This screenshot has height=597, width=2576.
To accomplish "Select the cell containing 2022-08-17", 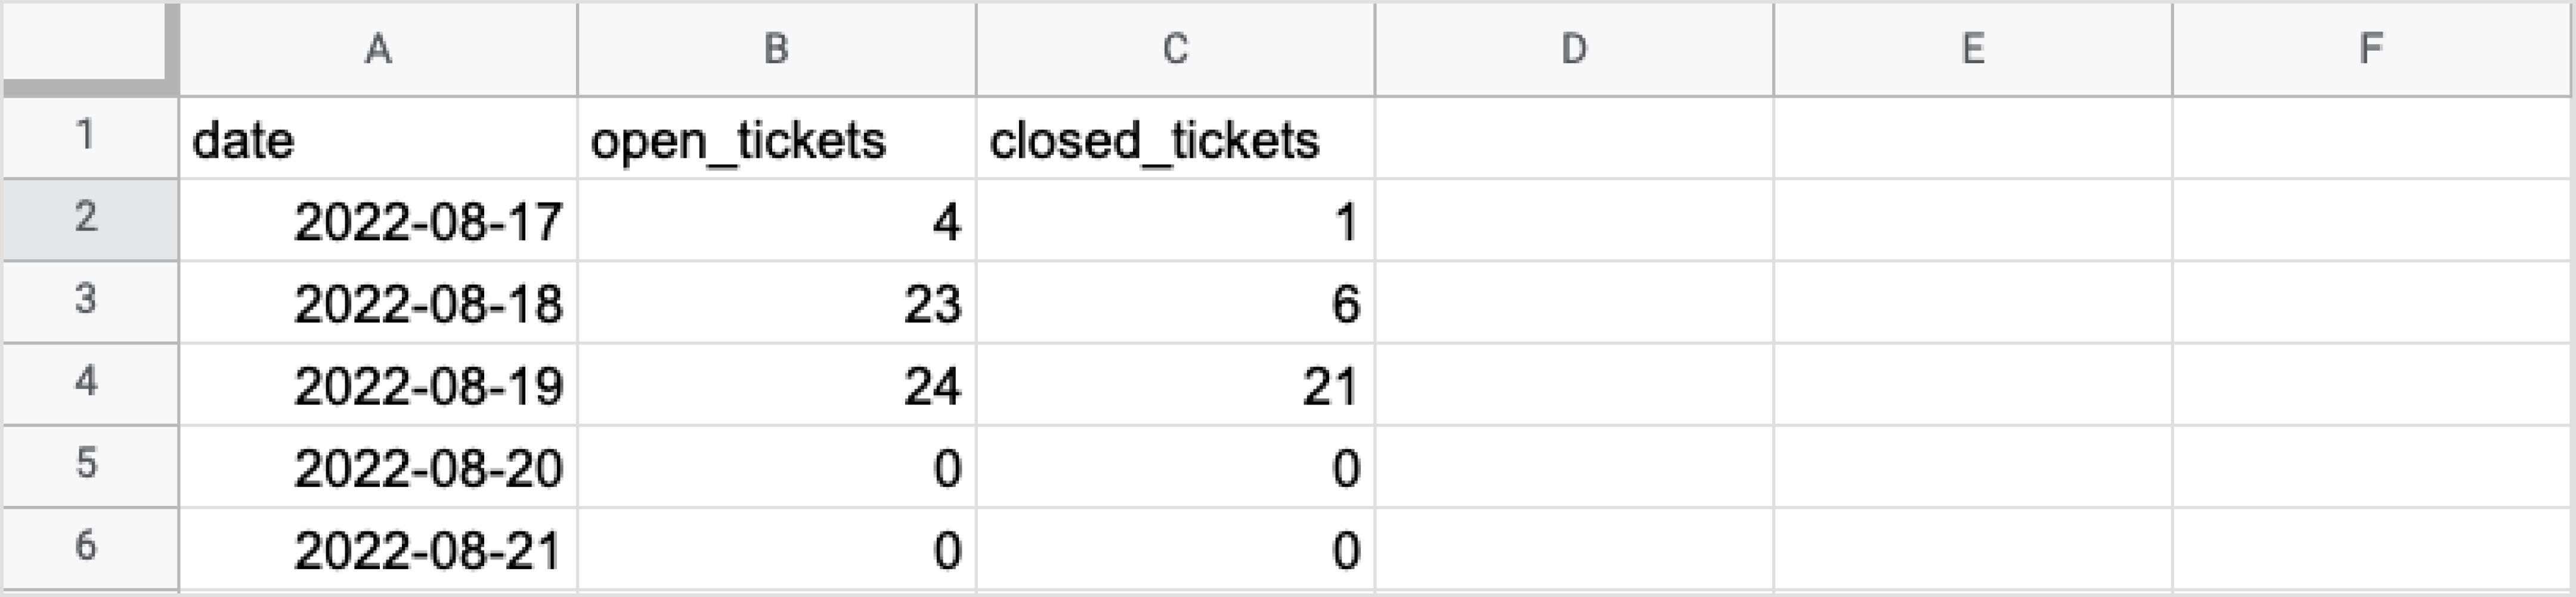I will (378, 221).
